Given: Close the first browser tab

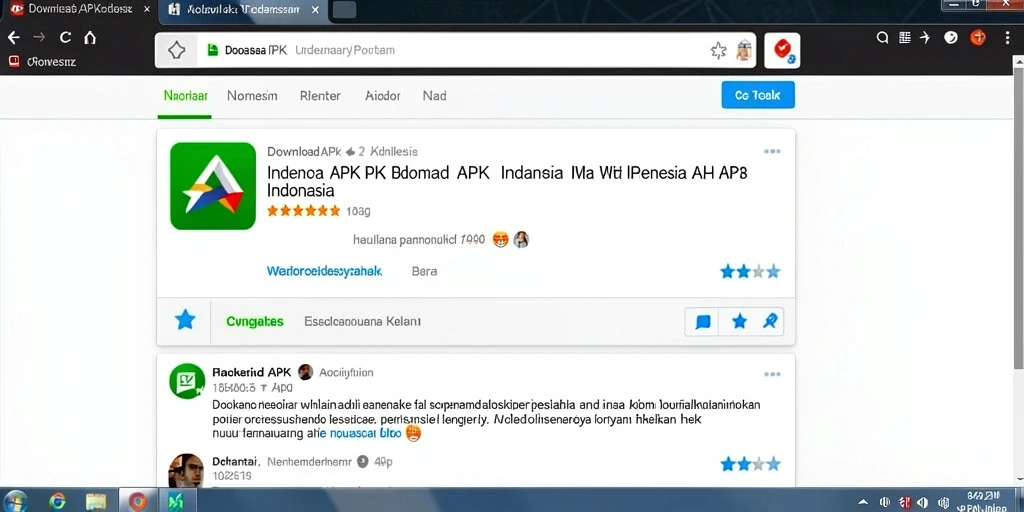Looking at the screenshot, I should point(146,10).
